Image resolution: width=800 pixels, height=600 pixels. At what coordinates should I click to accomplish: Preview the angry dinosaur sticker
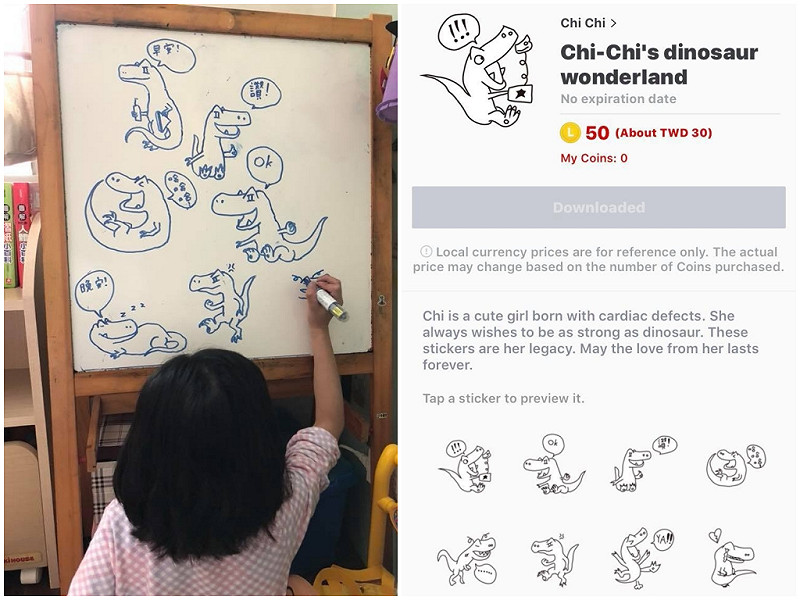[x=554, y=560]
